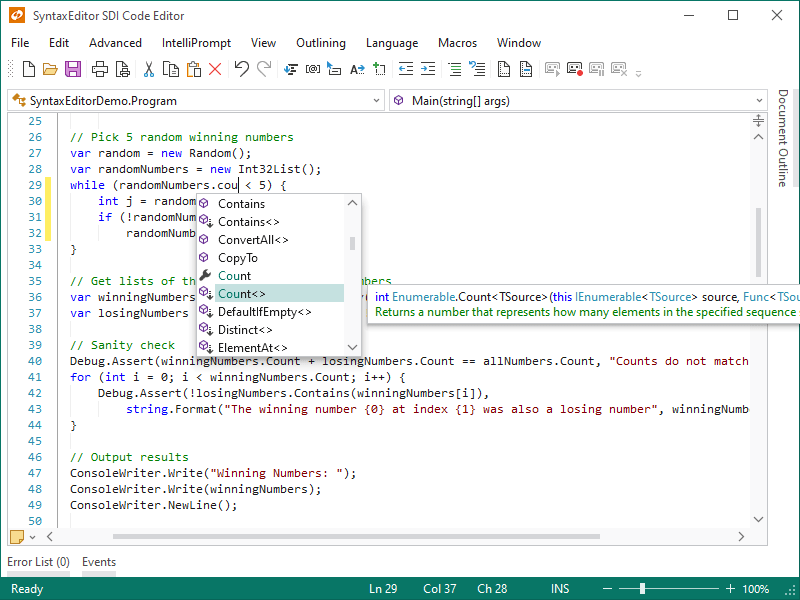Image resolution: width=800 pixels, height=600 pixels.
Task: Click the zoom in plus button
Action: click(731, 589)
